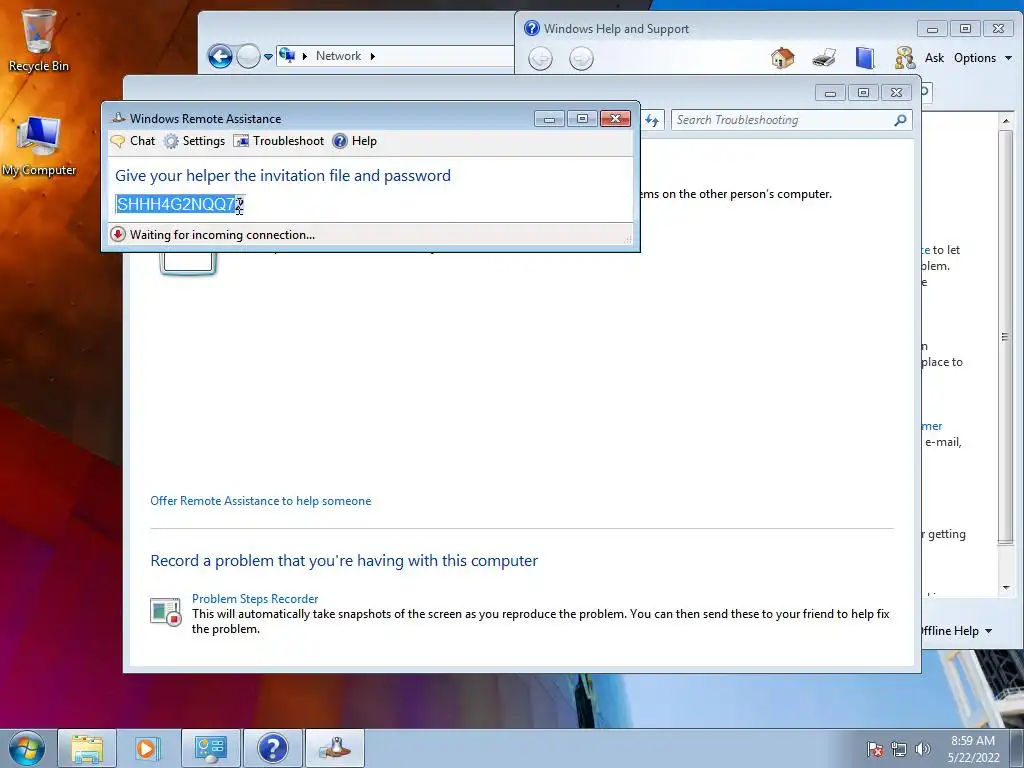The height and width of the screenshot is (768, 1024).
Task: Open Help in Remote Assistance toolbar
Action: coord(355,141)
